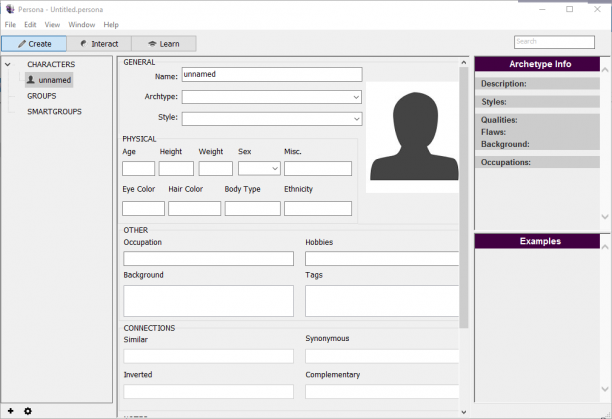Click Archetype Info panel scroll up arrow
The height and width of the screenshot is (419, 612).
pos(605,70)
